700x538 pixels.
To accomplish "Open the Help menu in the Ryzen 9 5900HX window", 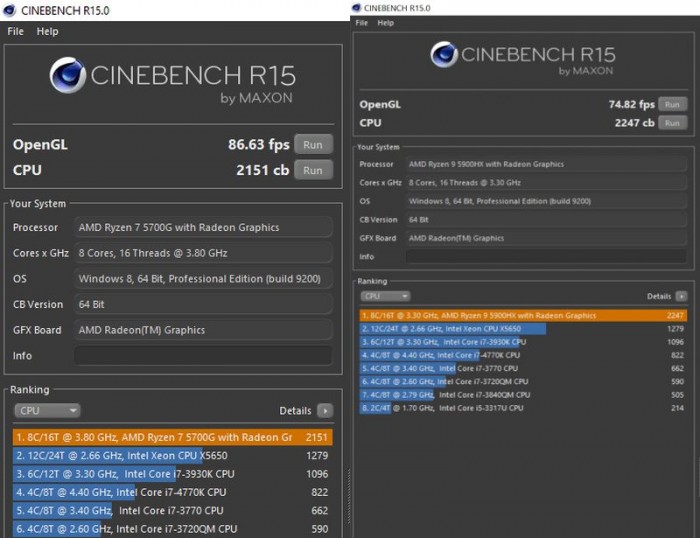I will pyautogui.click(x=385, y=22).
